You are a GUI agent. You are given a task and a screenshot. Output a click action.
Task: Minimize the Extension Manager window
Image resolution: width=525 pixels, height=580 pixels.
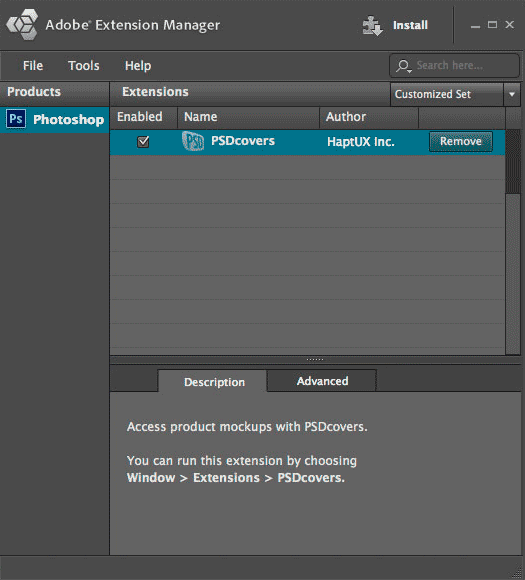click(x=475, y=26)
